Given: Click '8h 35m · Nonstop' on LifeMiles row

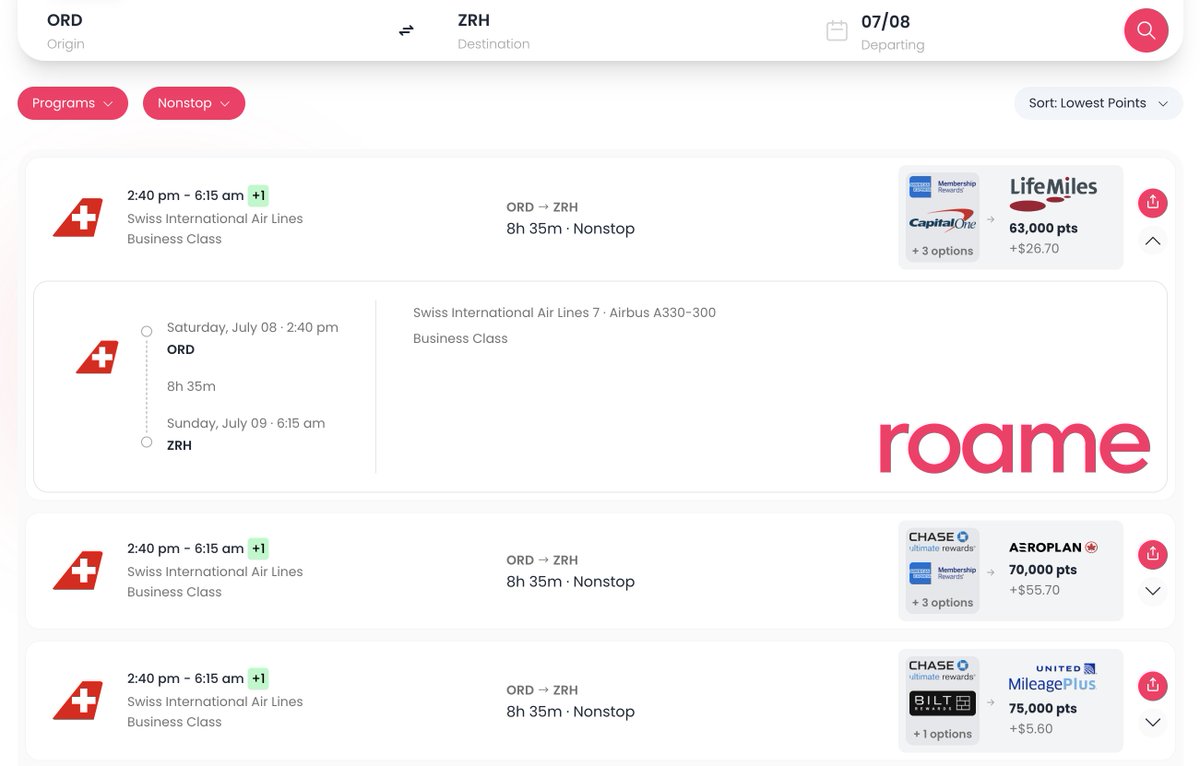Looking at the screenshot, I should [x=570, y=228].
